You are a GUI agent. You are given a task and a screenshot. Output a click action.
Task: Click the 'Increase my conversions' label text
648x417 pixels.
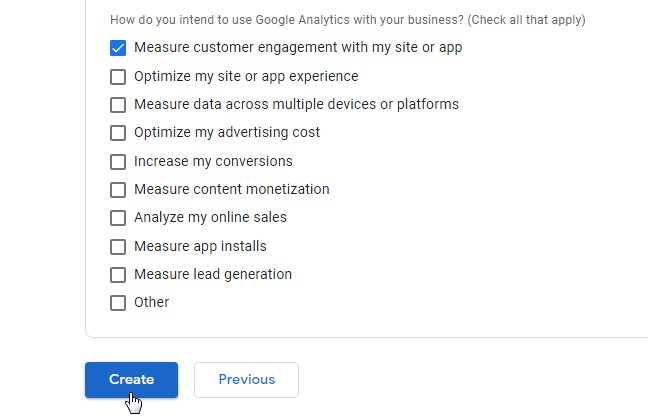click(x=213, y=161)
